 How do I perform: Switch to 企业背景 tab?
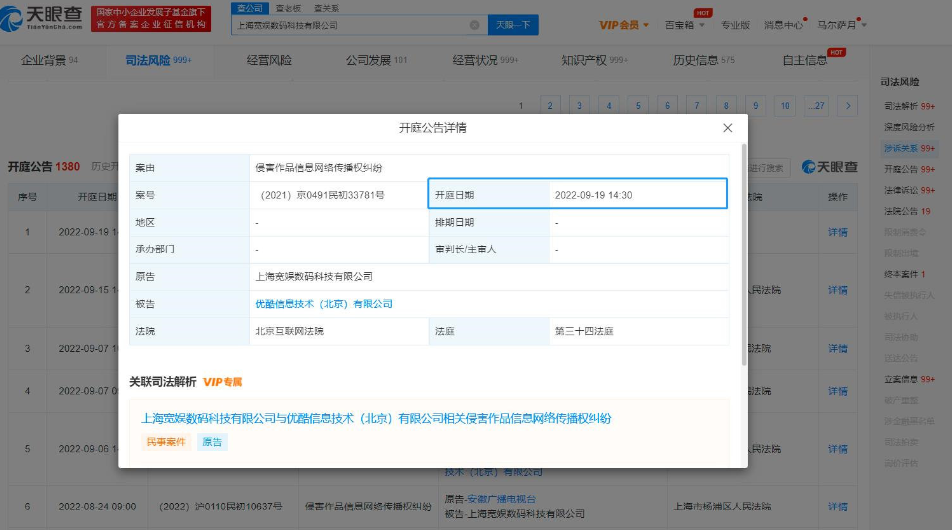coord(49,60)
